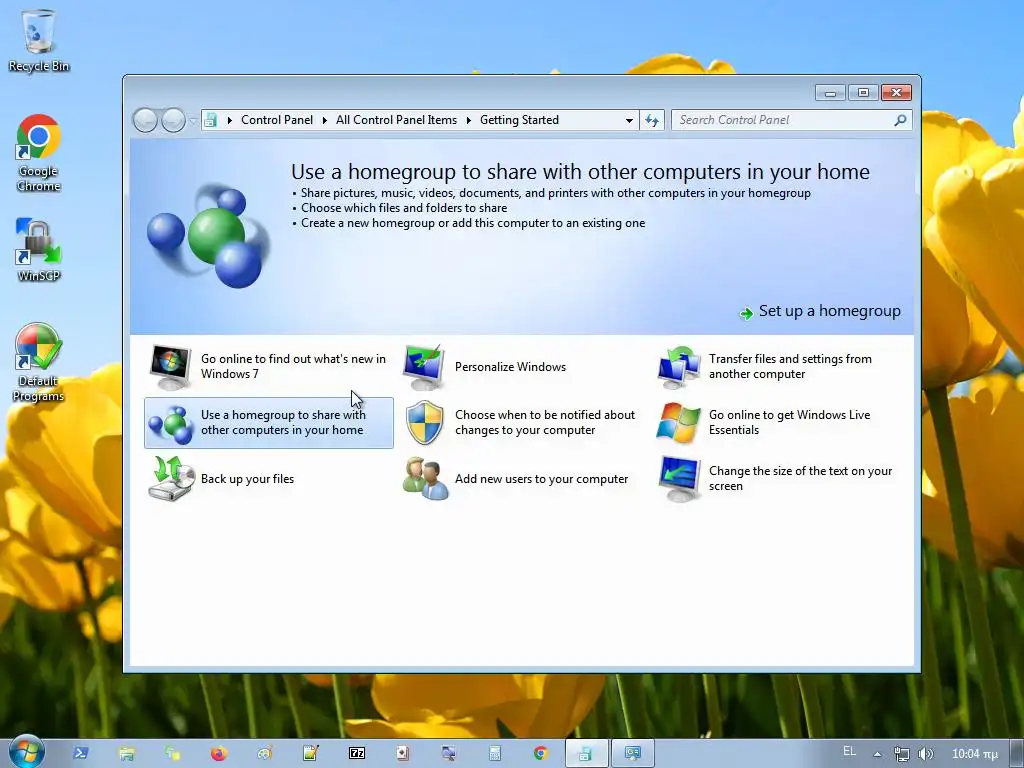The width and height of the screenshot is (1024, 768).
Task: Click the Windows Live Essentials flag icon
Action: coord(678,423)
